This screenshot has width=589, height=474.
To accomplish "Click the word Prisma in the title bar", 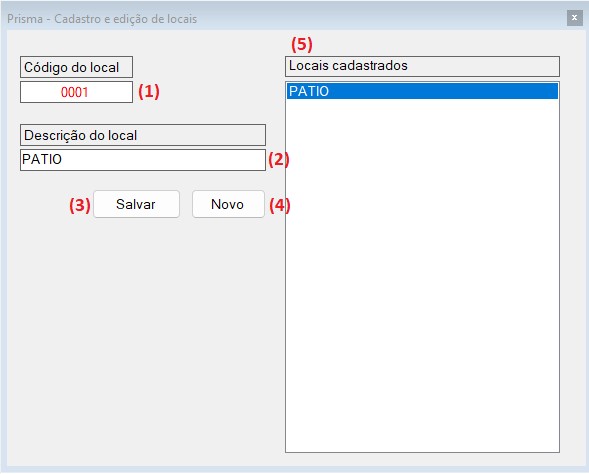I will [x=25, y=19].
